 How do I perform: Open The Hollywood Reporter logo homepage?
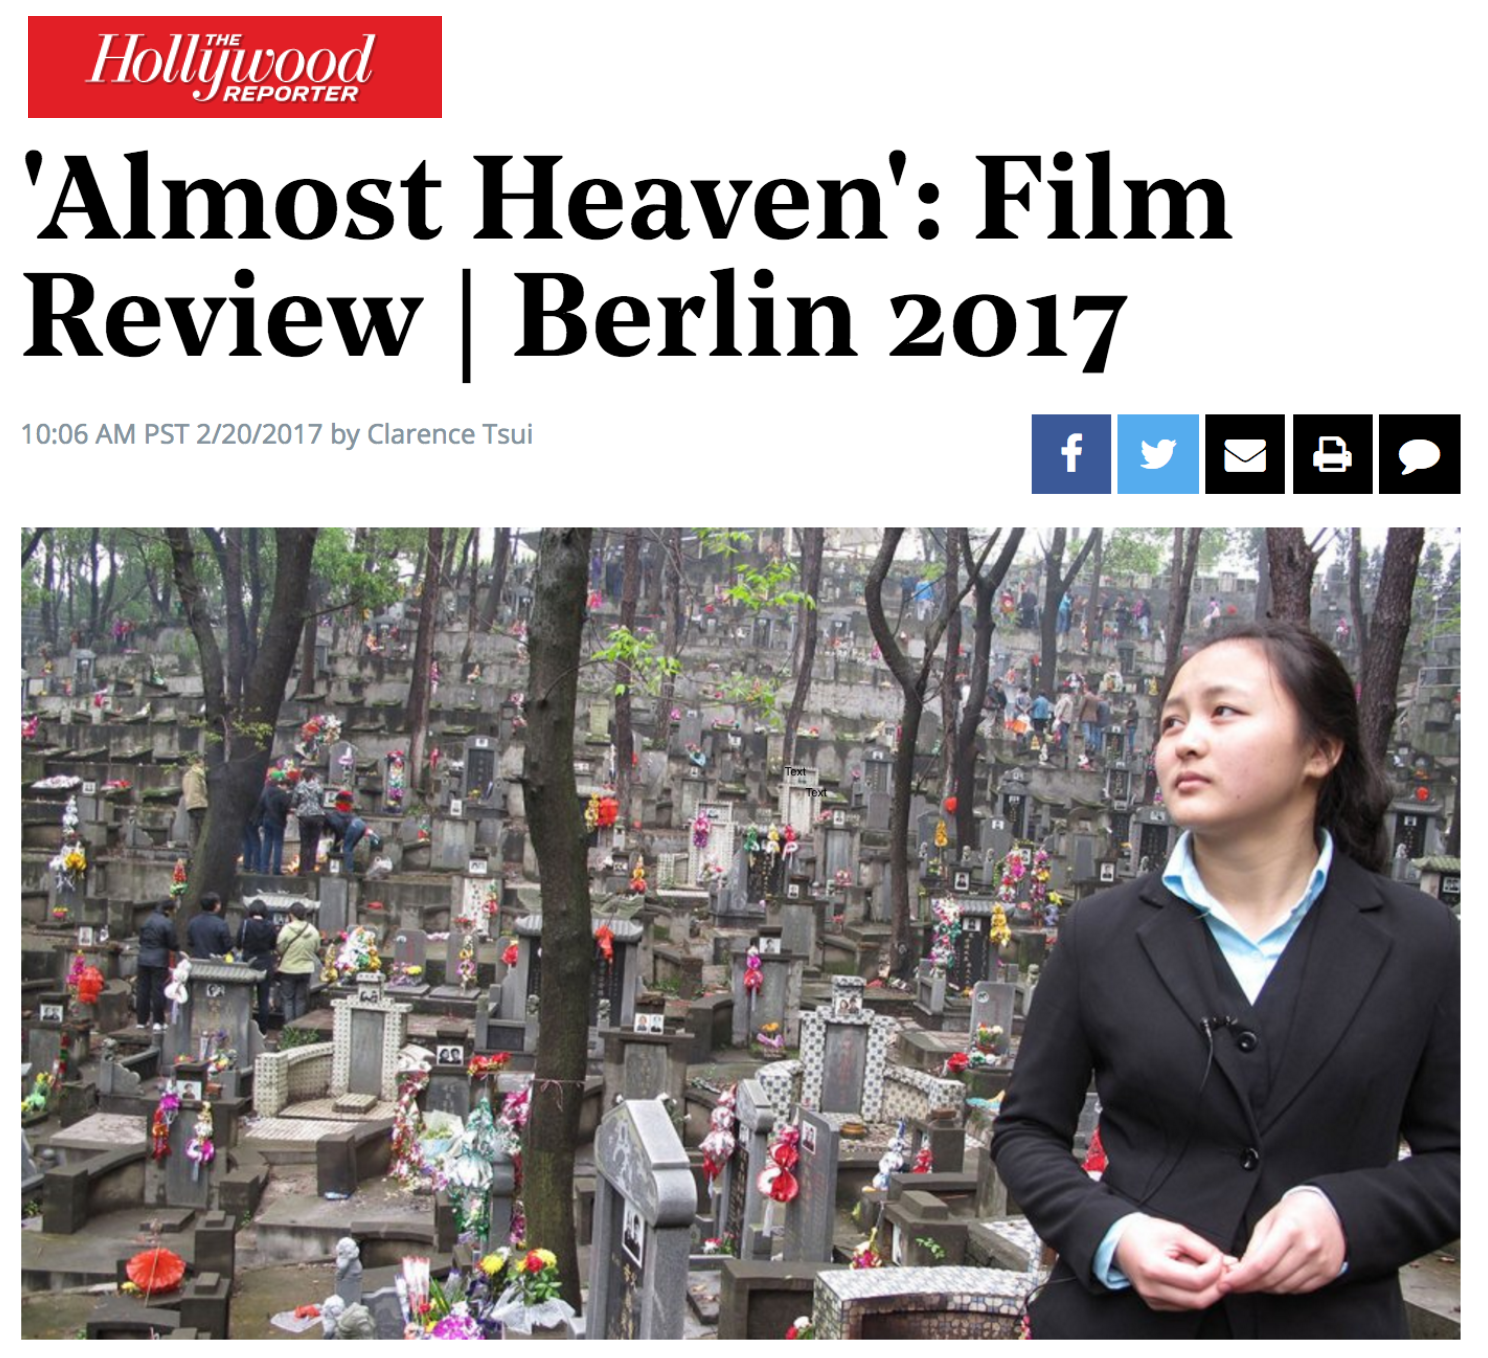click(235, 67)
